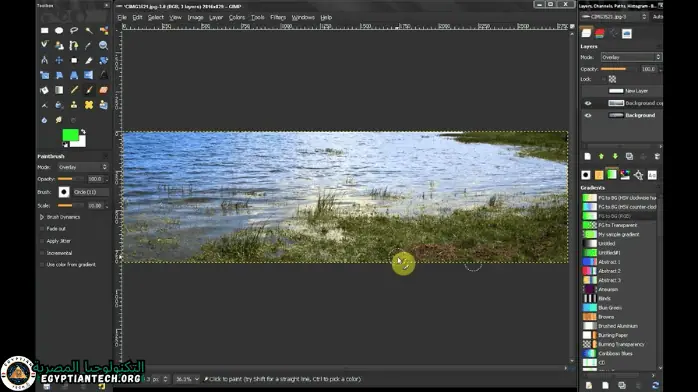The width and height of the screenshot is (698, 392).
Task: Open the Layer menu
Action: coord(216,17)
